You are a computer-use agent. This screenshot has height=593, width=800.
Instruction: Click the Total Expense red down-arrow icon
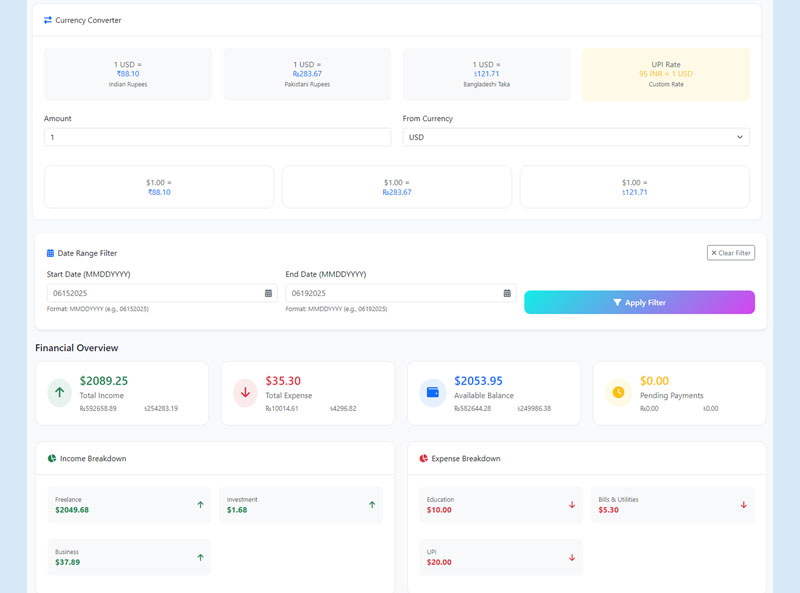[246, 393]
